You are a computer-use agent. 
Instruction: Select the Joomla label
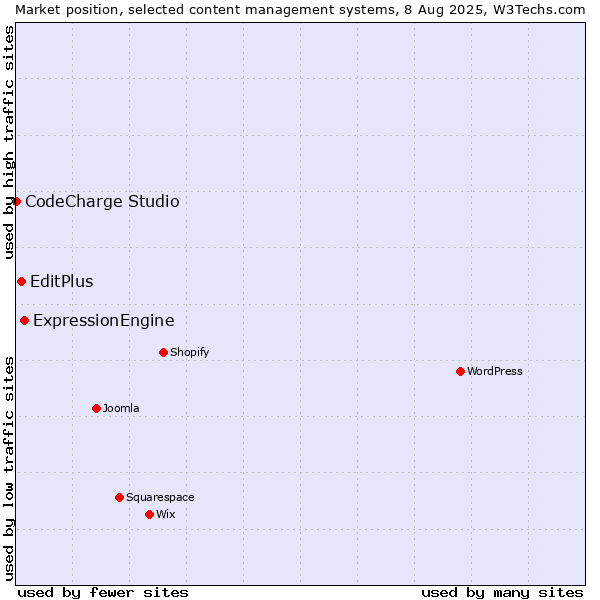point(121,408)
